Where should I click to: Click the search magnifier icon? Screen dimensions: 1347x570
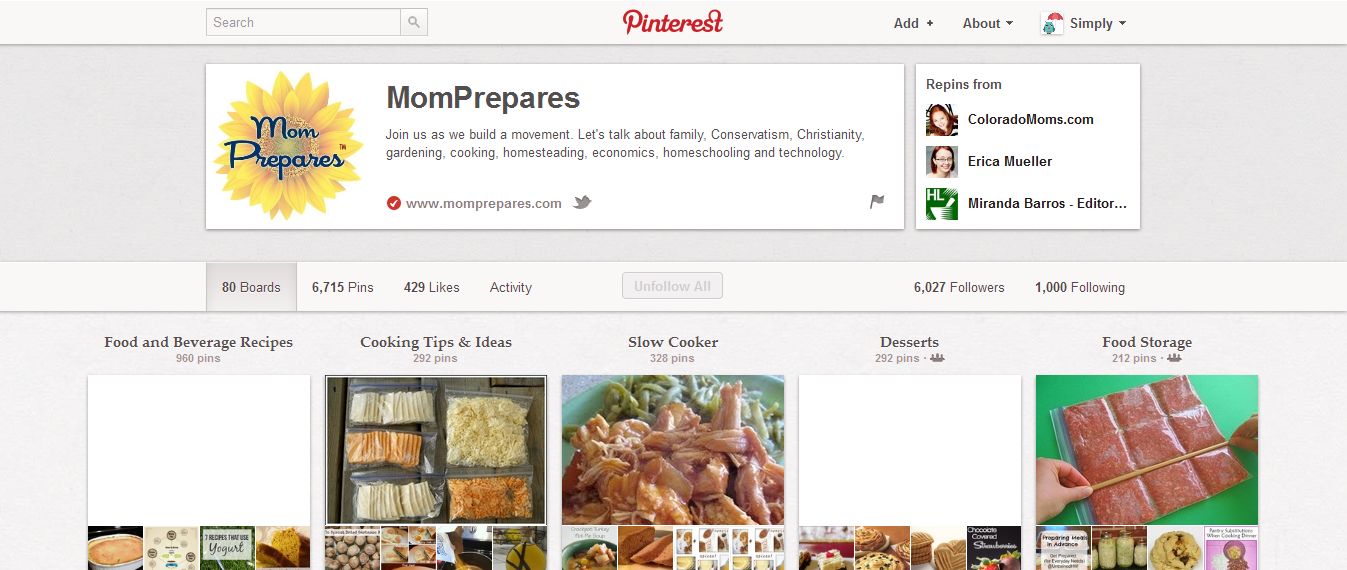[414, 22]
